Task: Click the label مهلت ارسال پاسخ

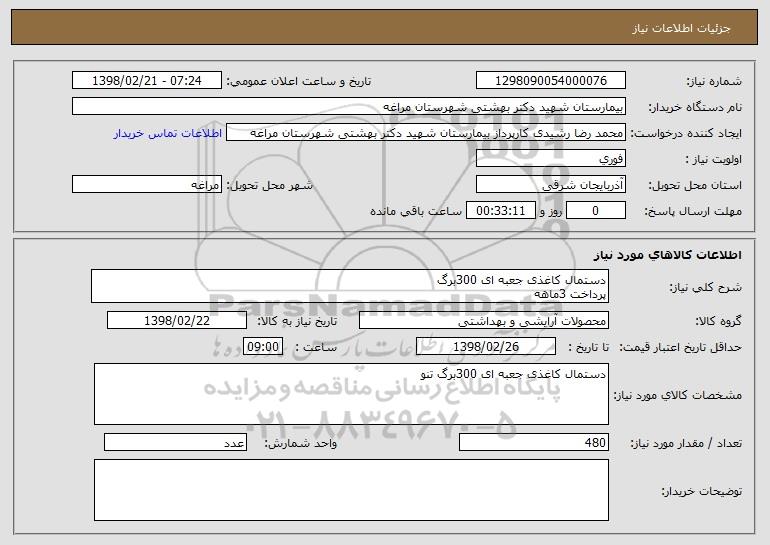Action: pos(693,212)
